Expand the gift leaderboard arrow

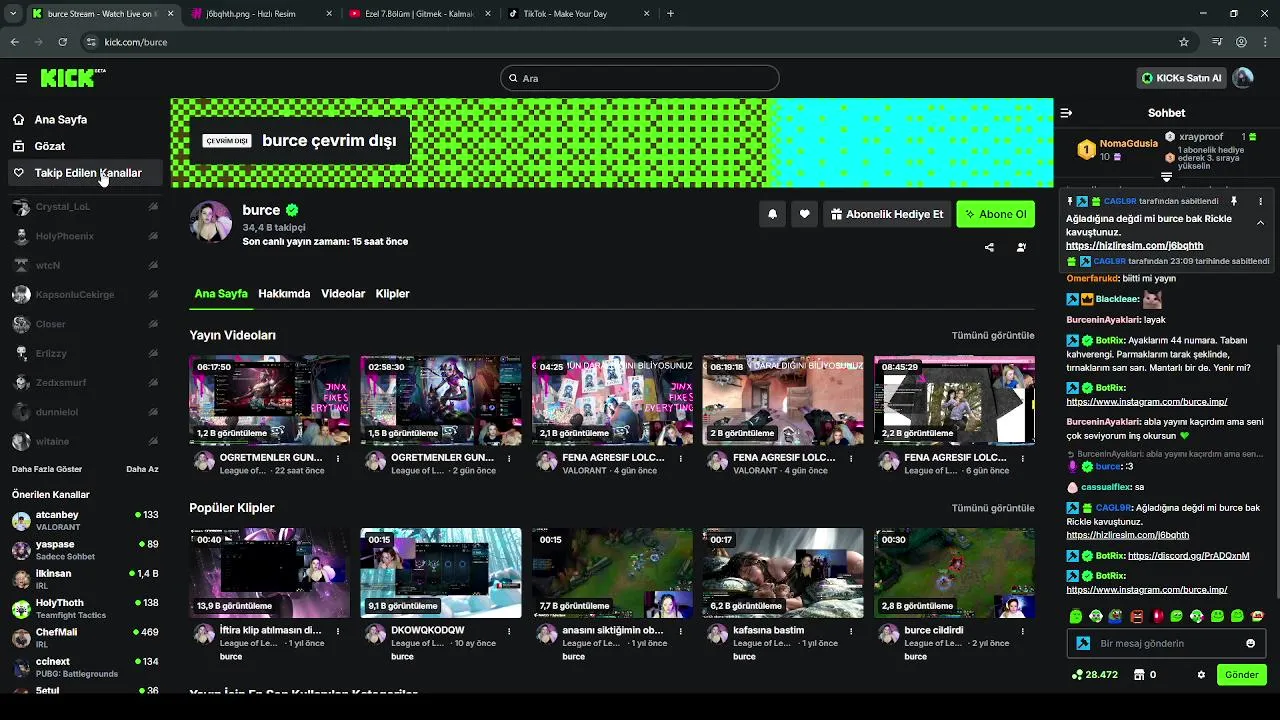[x=1166, y=177]
